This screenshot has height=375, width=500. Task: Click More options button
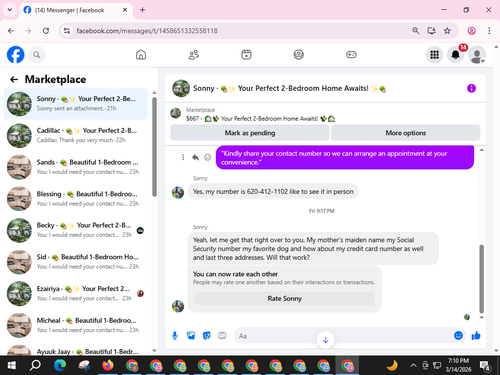(406, 133)
